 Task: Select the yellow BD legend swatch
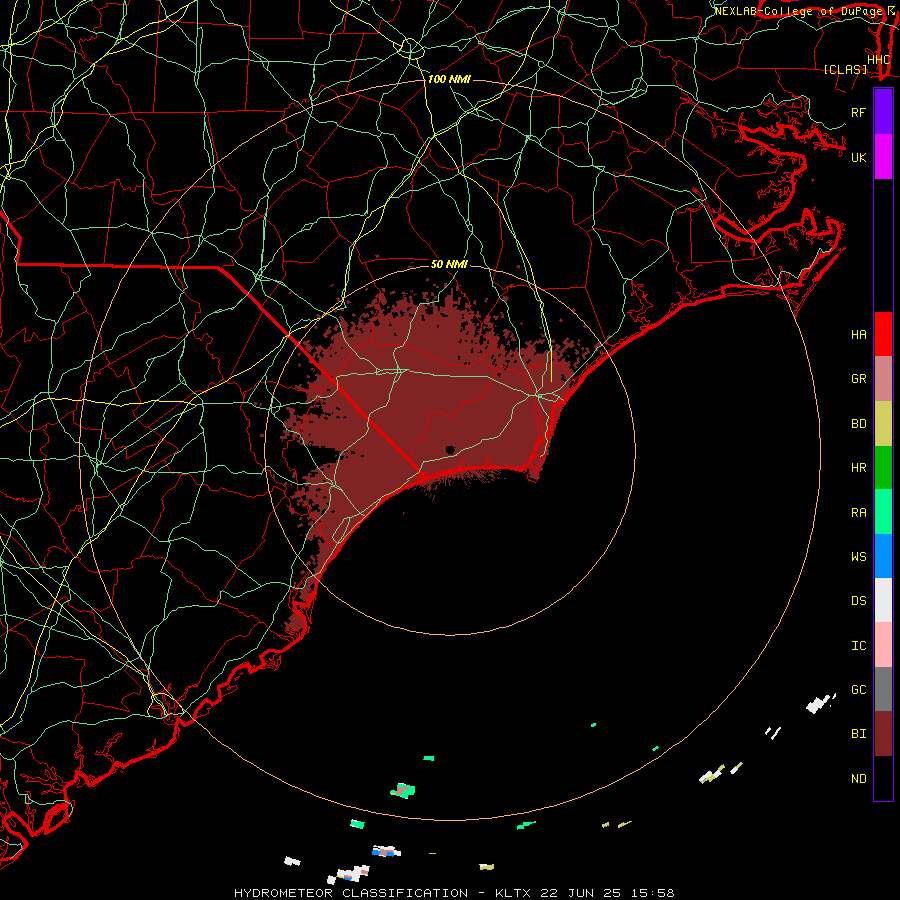pos(883,424)
